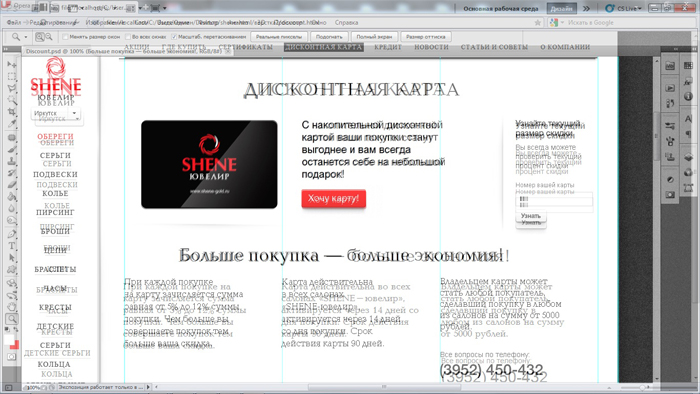Image resolution: width=700 pixels, height=394 pixels.
Task: Open status bar info arrow menu
Action: click(x=148, y=387)
